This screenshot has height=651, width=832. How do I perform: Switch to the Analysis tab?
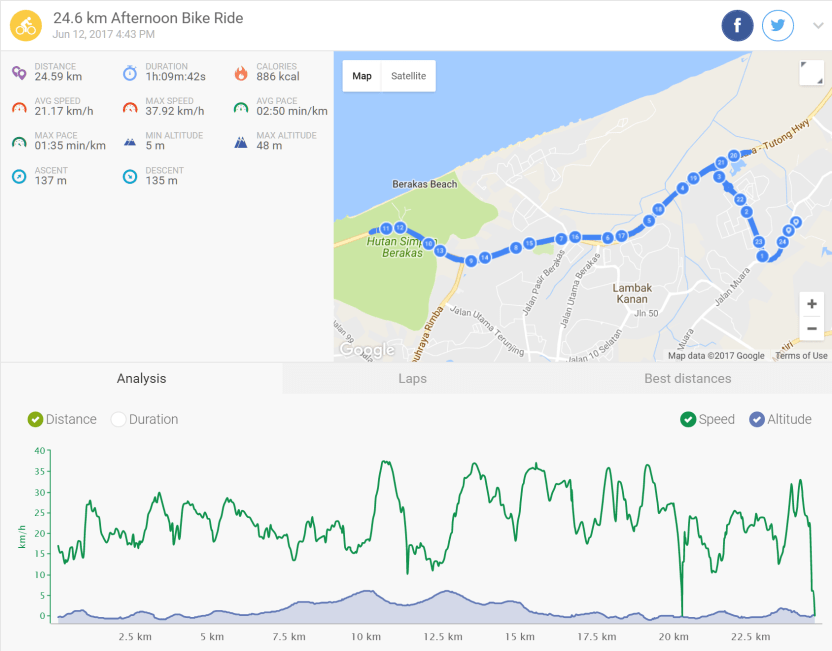click(141, 379)
